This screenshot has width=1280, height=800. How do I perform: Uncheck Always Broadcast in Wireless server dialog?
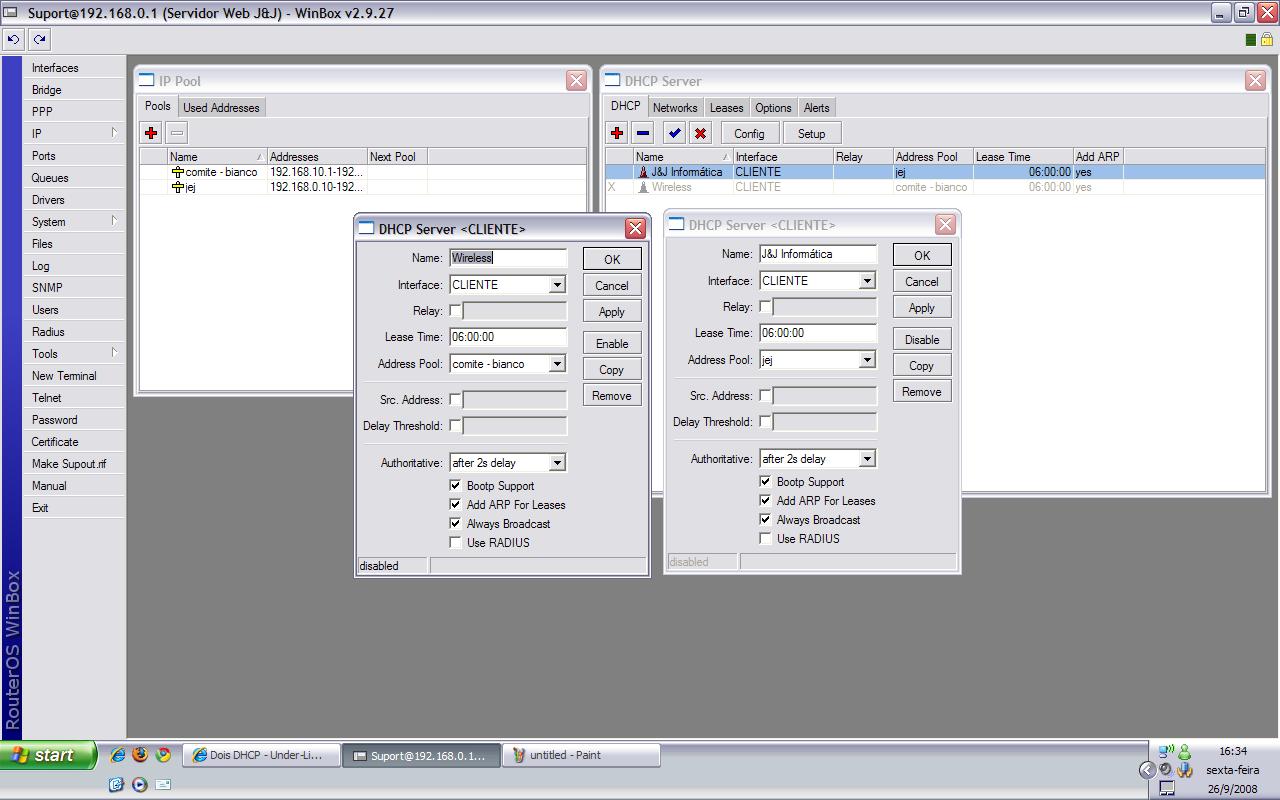pyautogui.click(x=456, y=524)
